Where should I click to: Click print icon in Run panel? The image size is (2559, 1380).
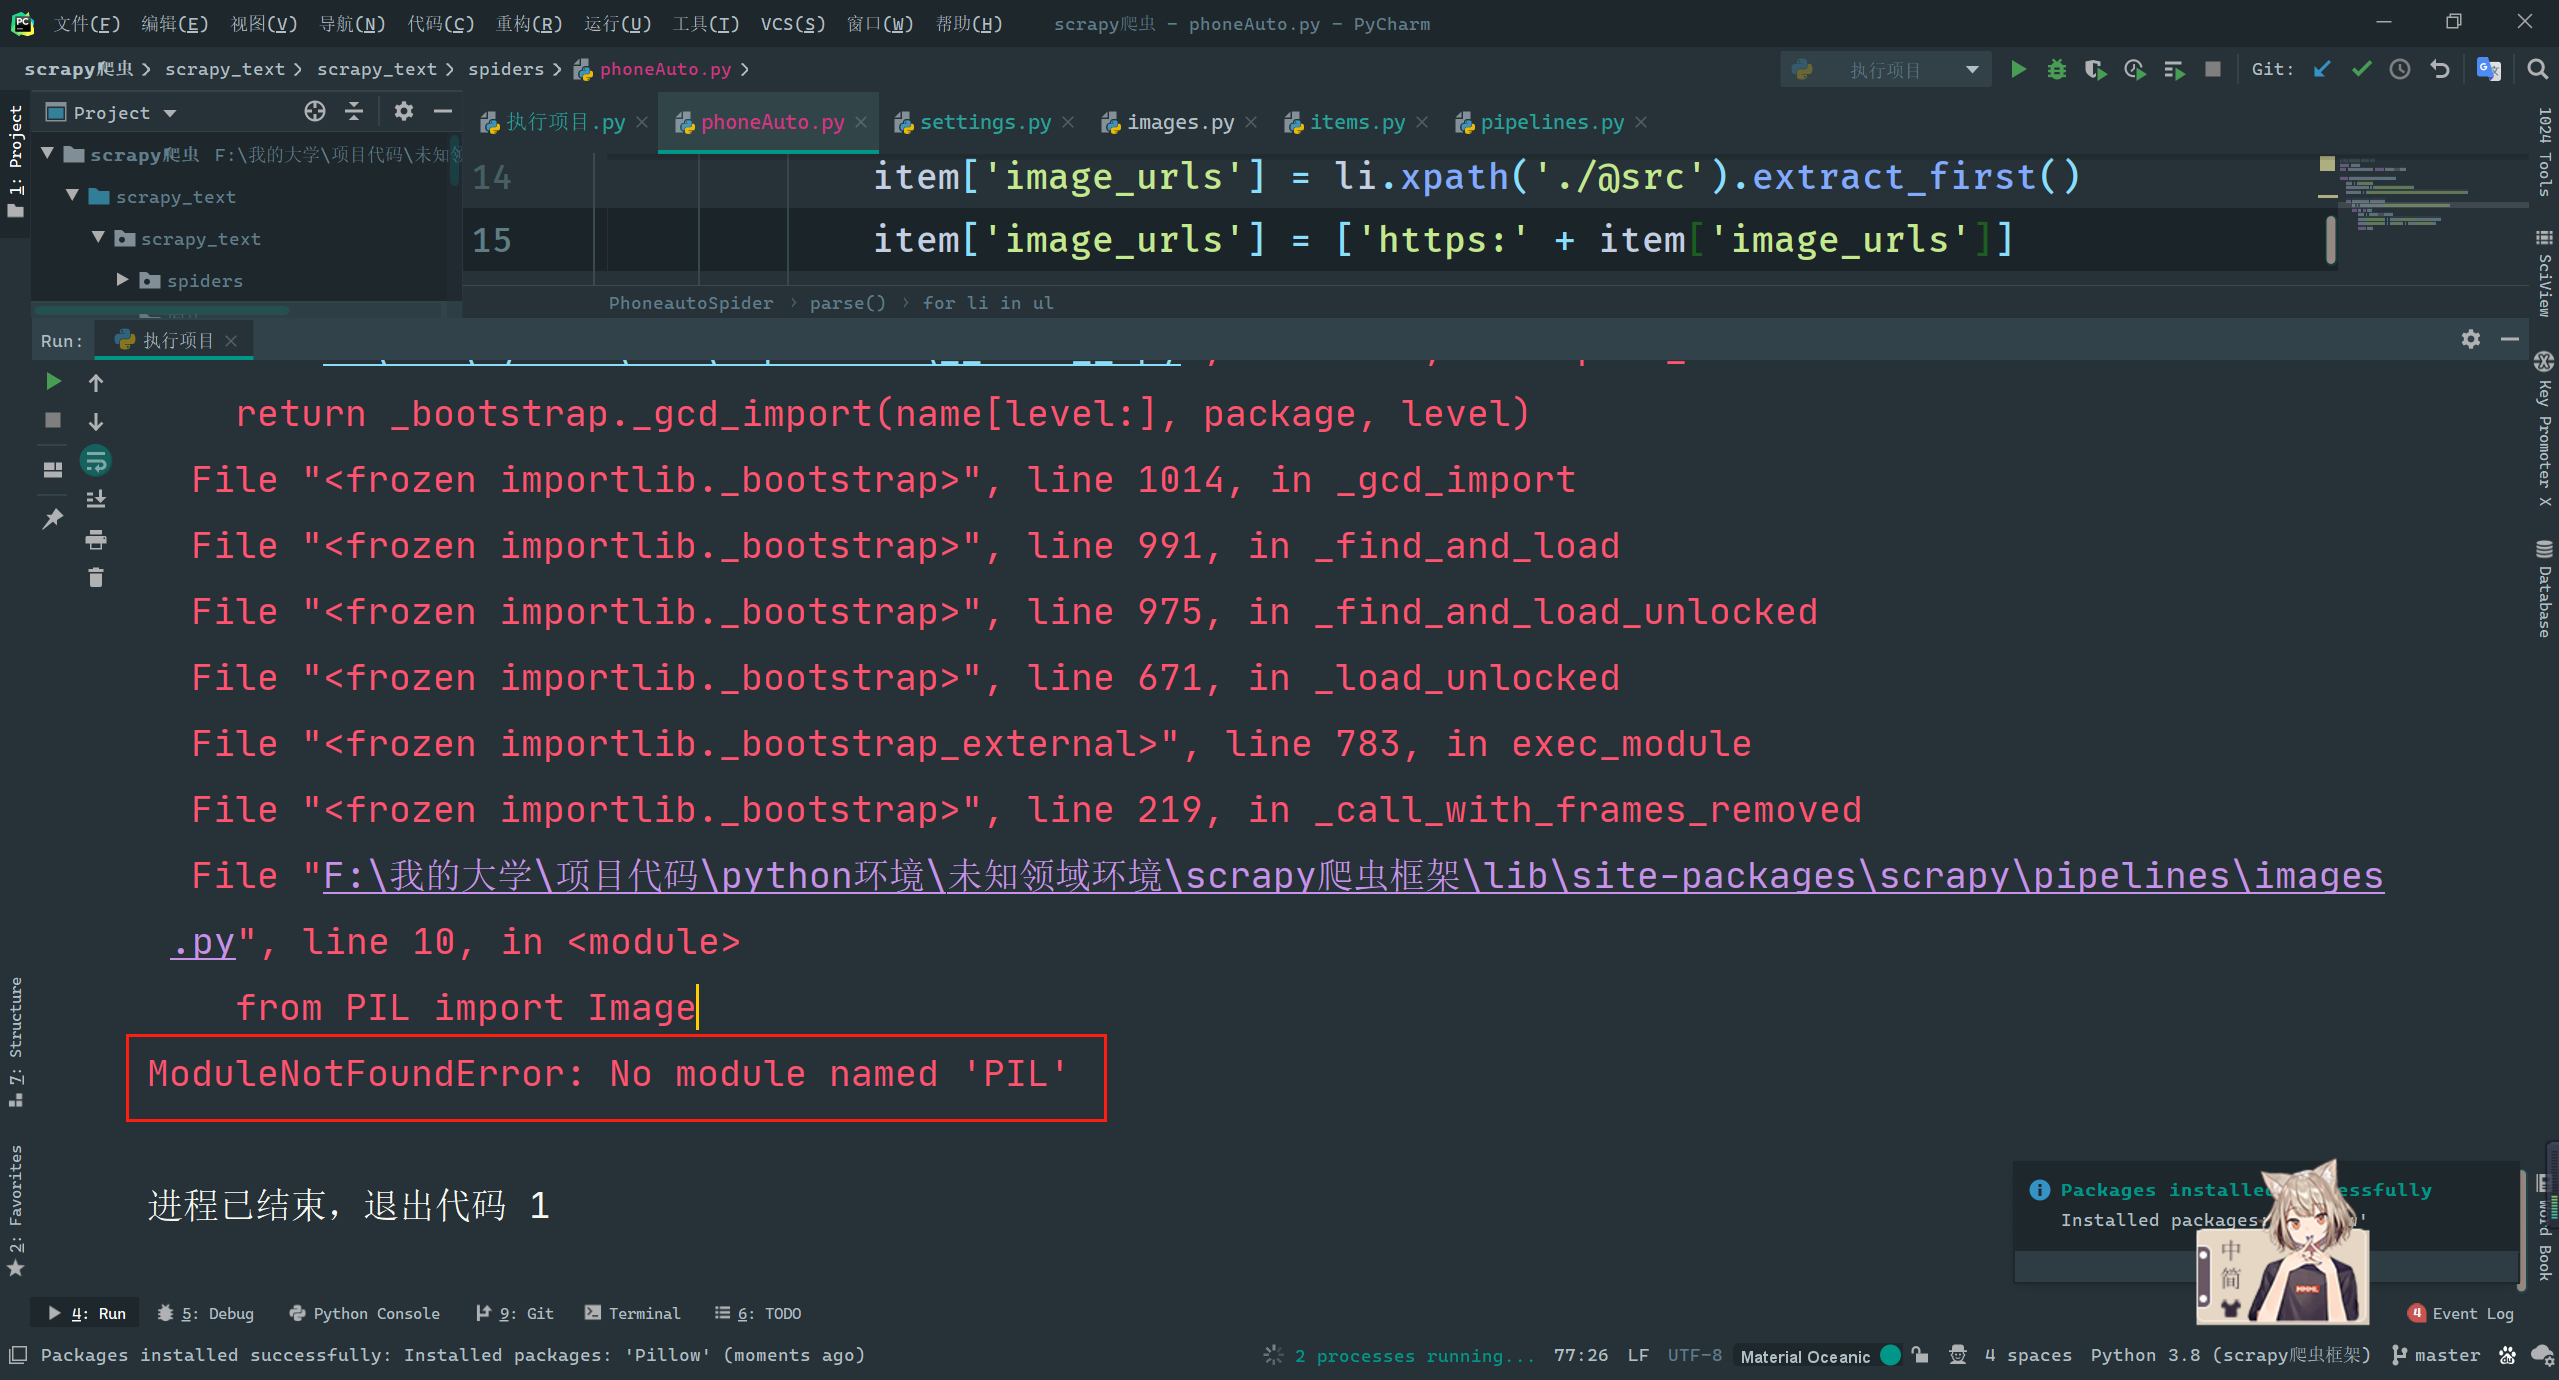coord(96,540)
